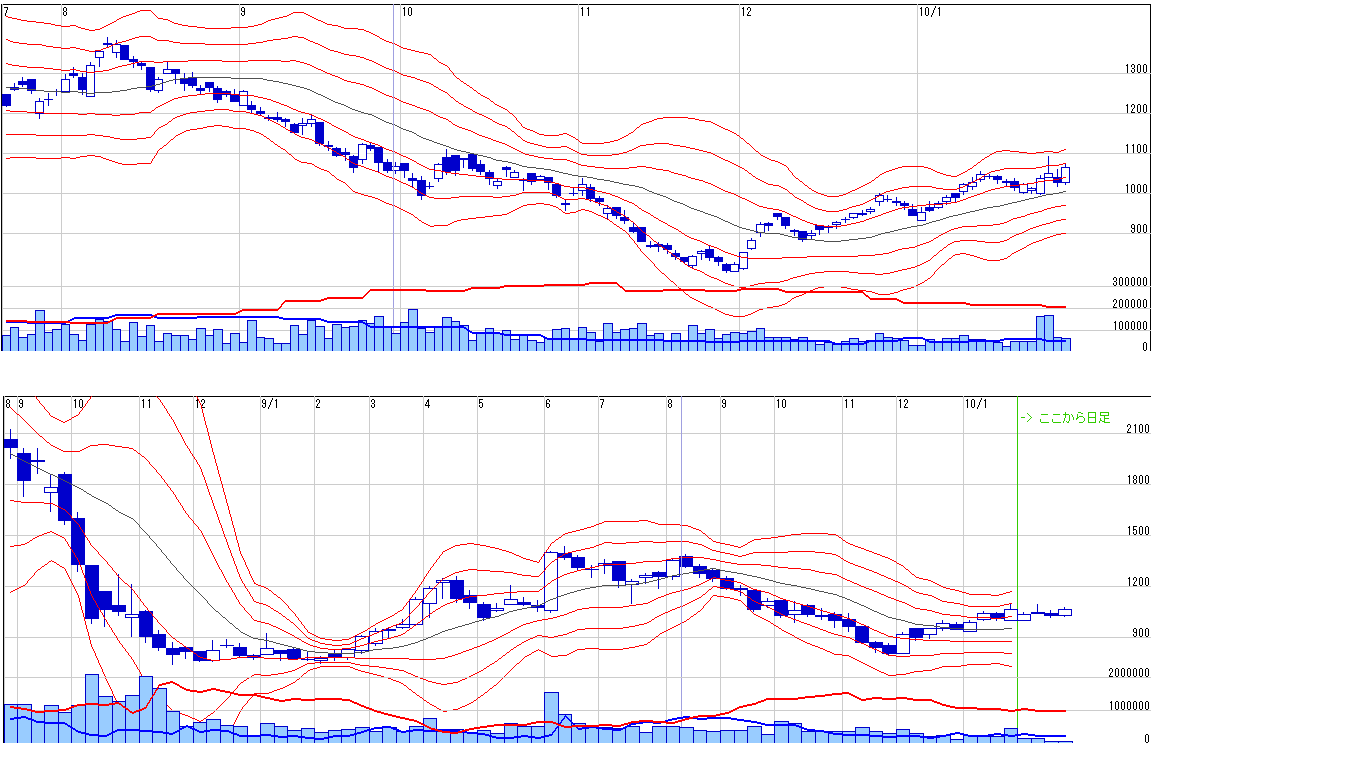Select the 1500 price axis label
1366x768 pixels.
coord(1137,532)
